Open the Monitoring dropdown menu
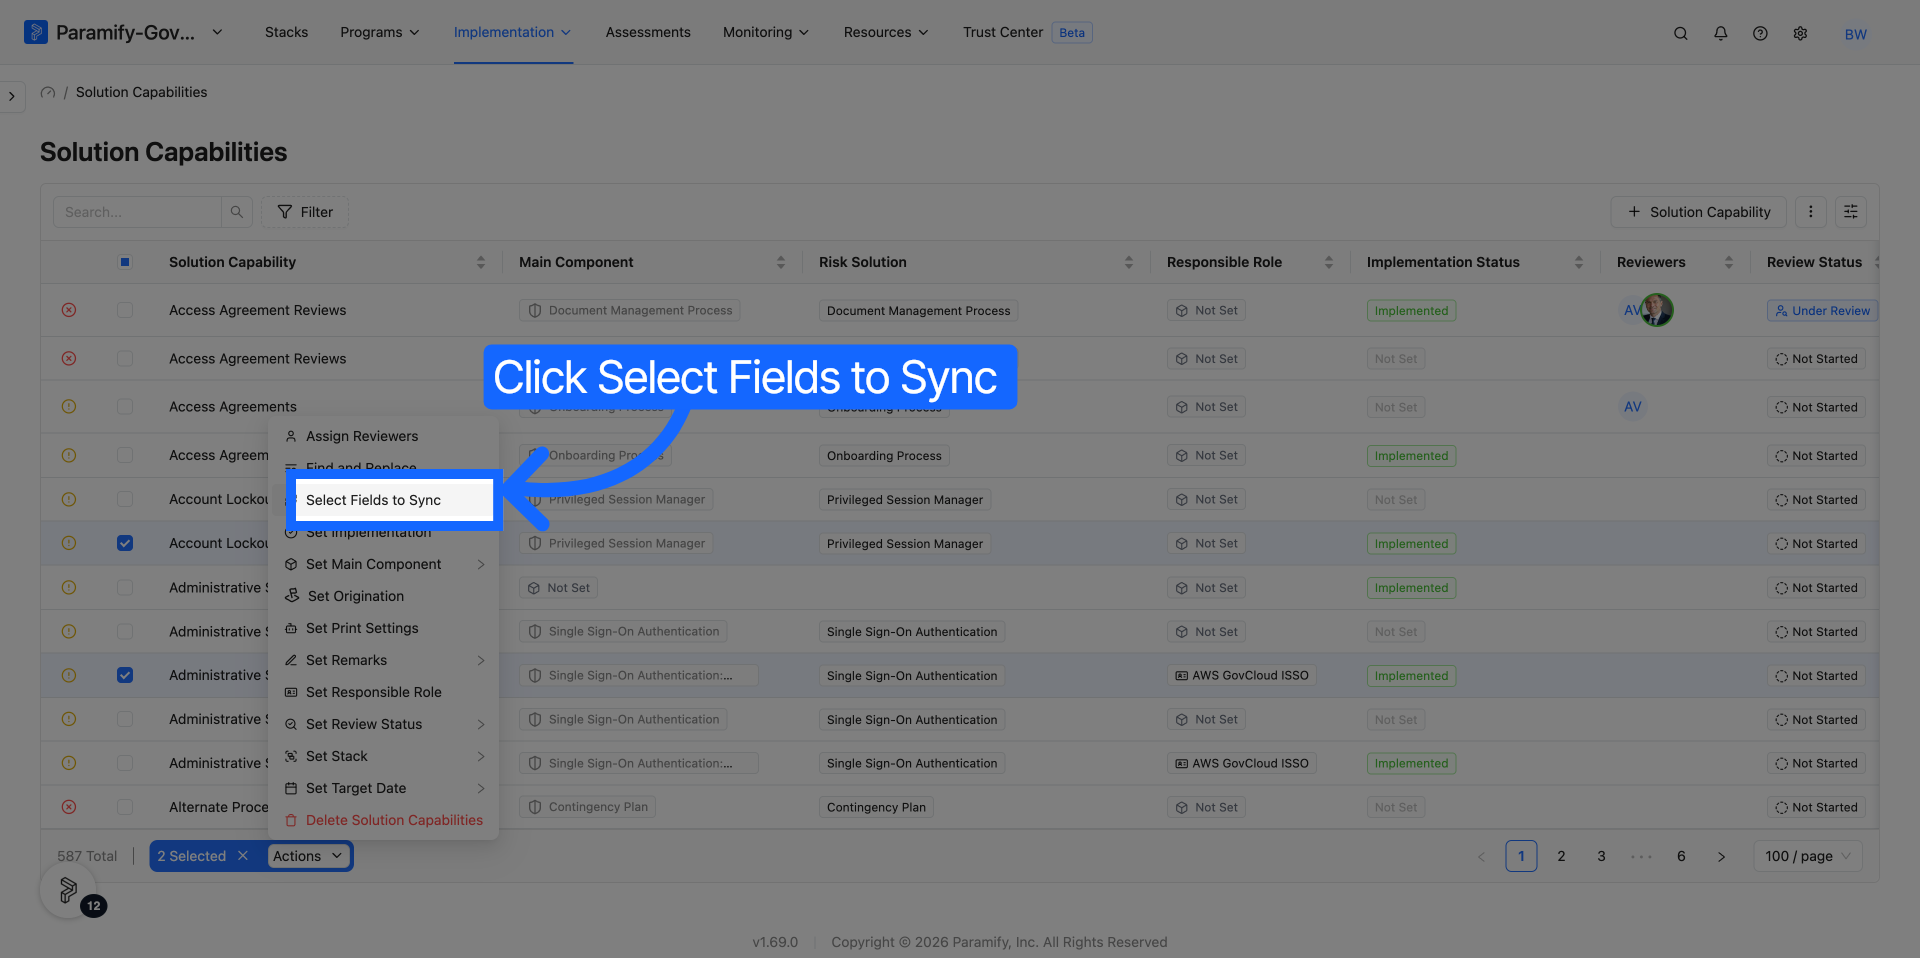Image resolution: width=1920 pixels, height=958 pixels. click(x=766, y=32)
